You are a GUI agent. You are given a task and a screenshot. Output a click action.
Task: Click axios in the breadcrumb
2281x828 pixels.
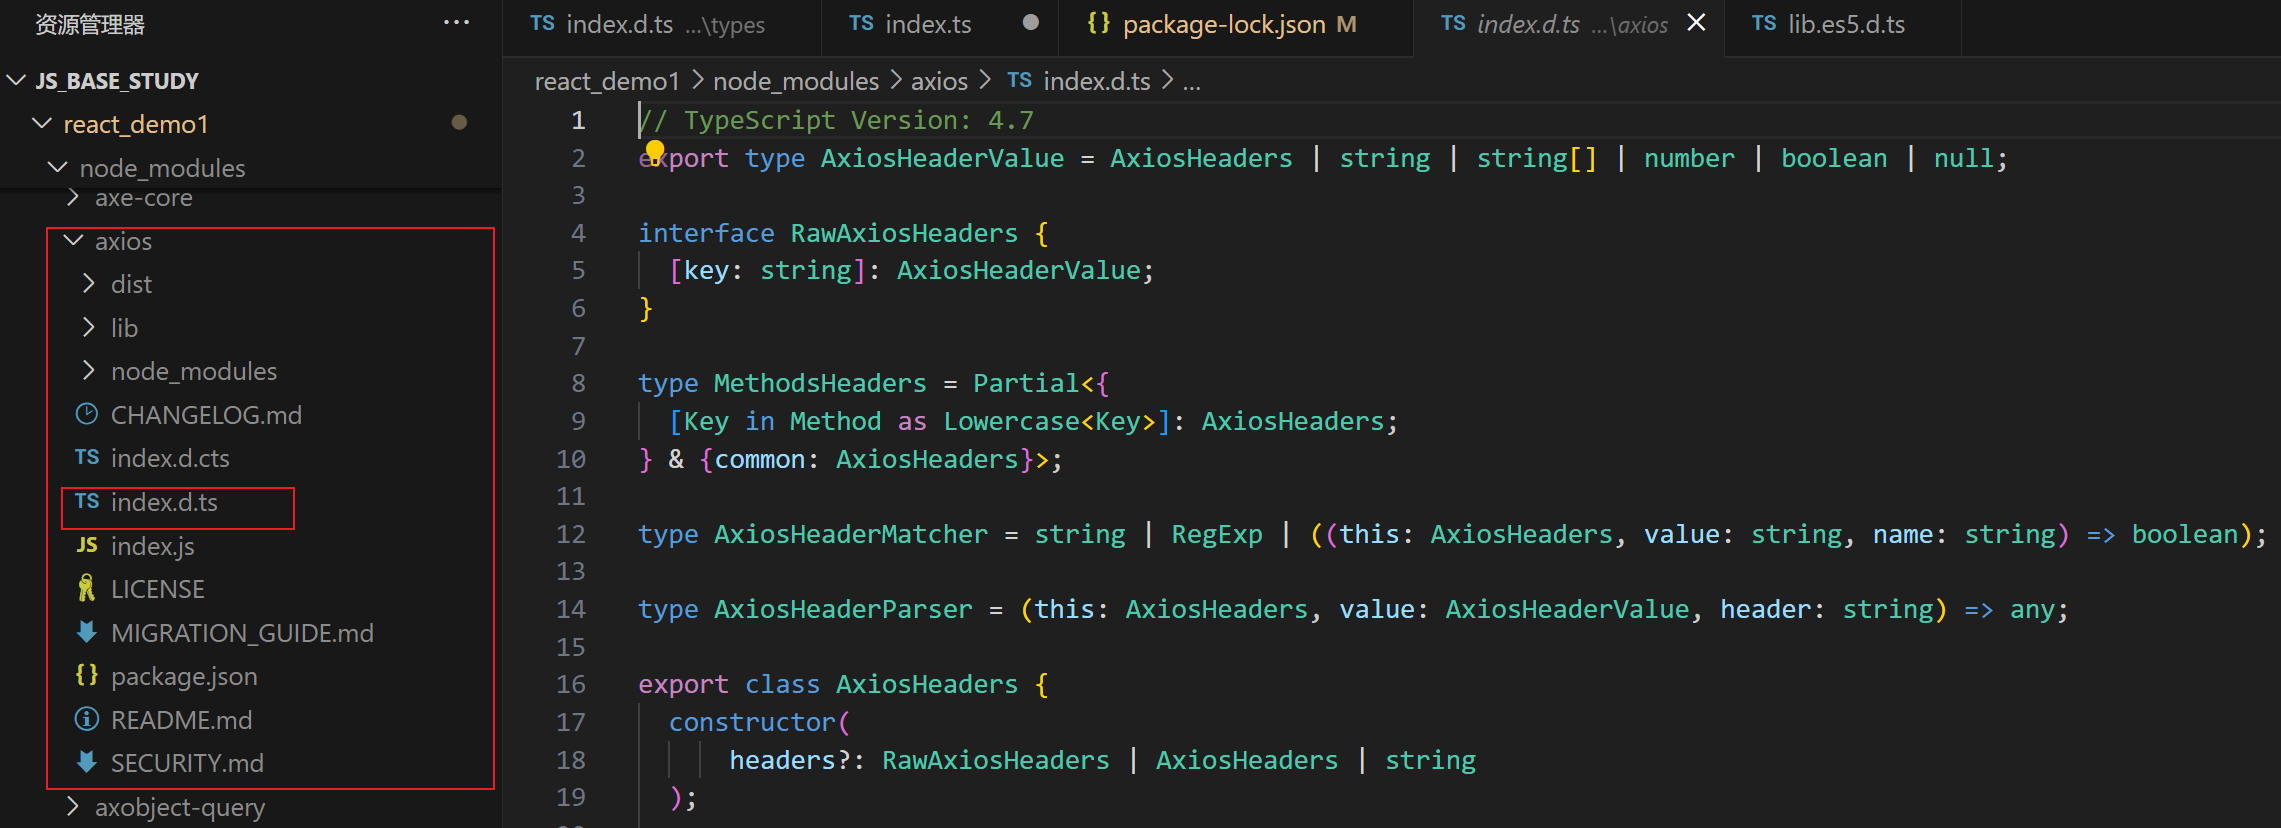tap(939, 81)
